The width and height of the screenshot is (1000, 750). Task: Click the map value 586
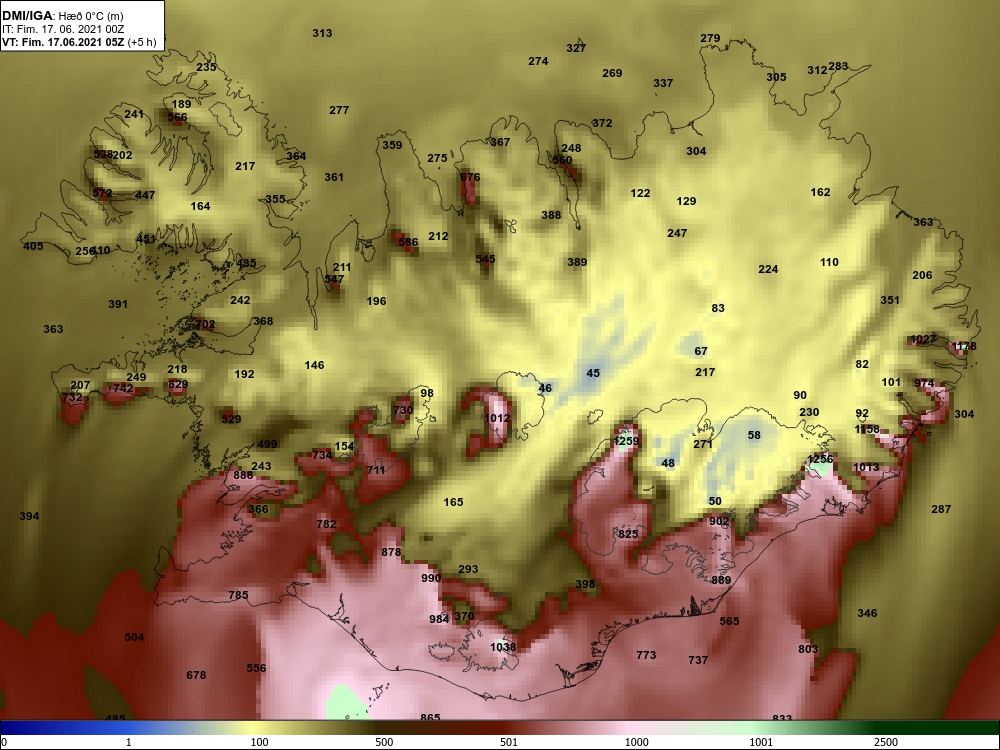pyautogui.click(x=408, y=242)
